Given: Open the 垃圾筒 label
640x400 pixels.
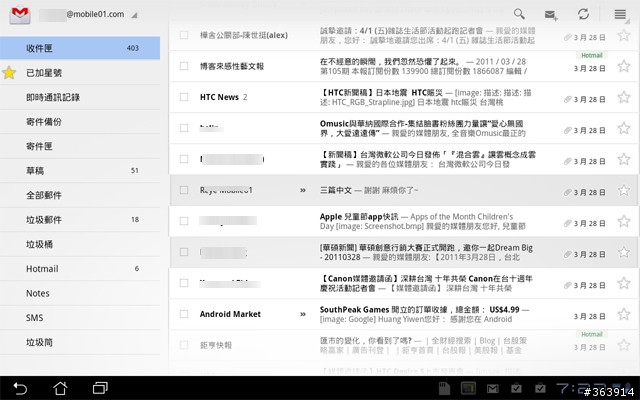Looking at the screenshot, I should pos(80,342).
